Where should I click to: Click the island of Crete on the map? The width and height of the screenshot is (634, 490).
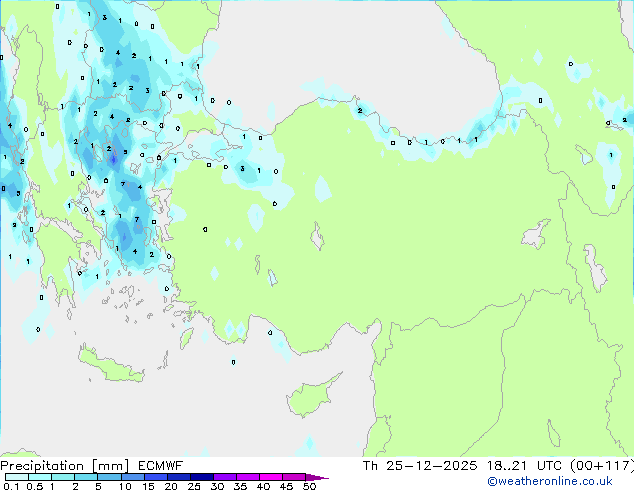click(x=110, y=364)
